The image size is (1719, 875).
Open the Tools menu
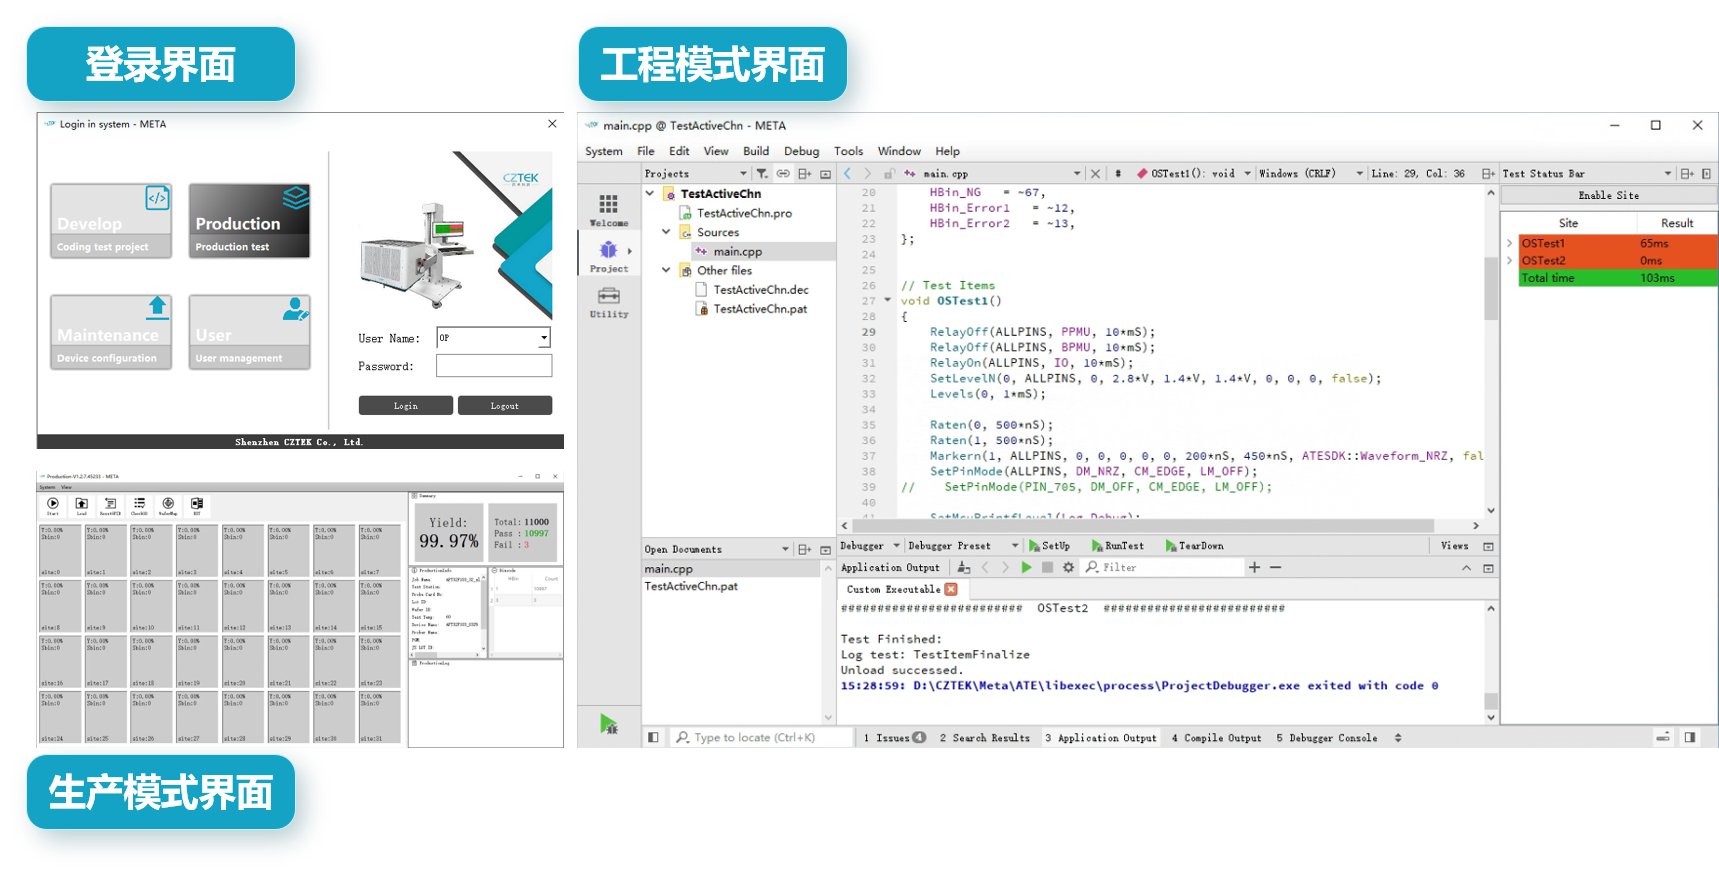click(848, 151)
